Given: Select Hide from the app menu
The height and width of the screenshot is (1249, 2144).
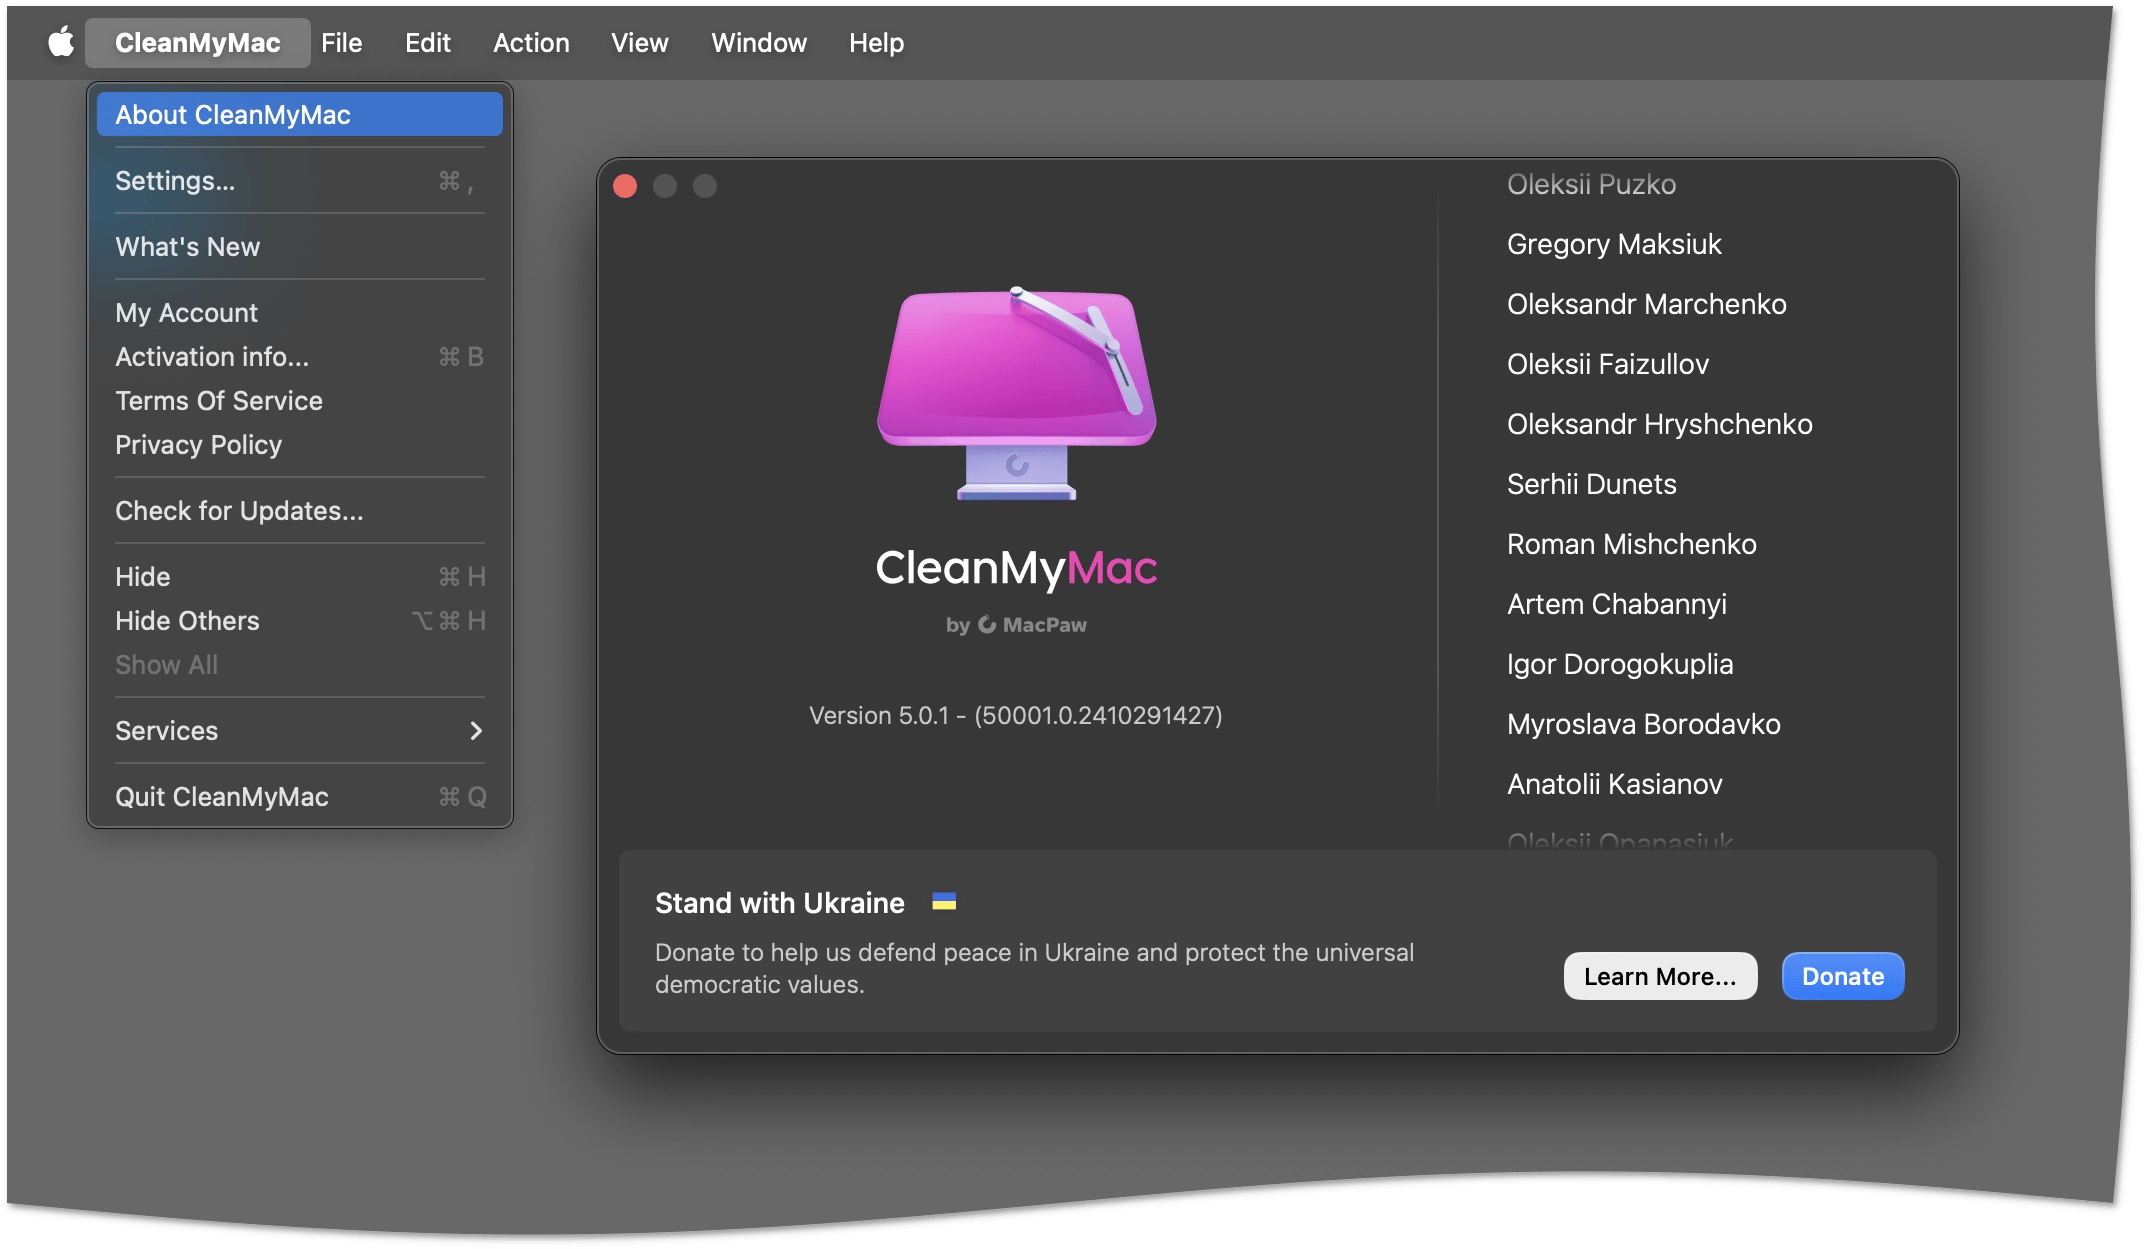Looking at the screenshot, I should 300,577.
